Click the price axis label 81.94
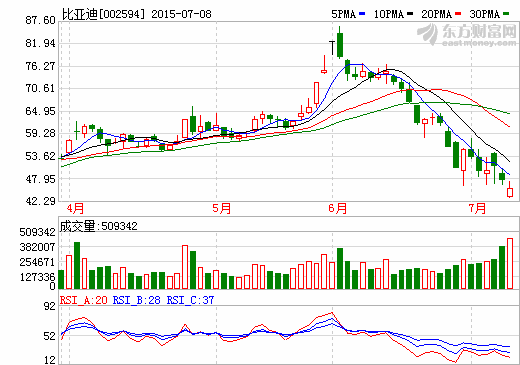This screenshot has height=365, width=520. [x=40, y=43]
